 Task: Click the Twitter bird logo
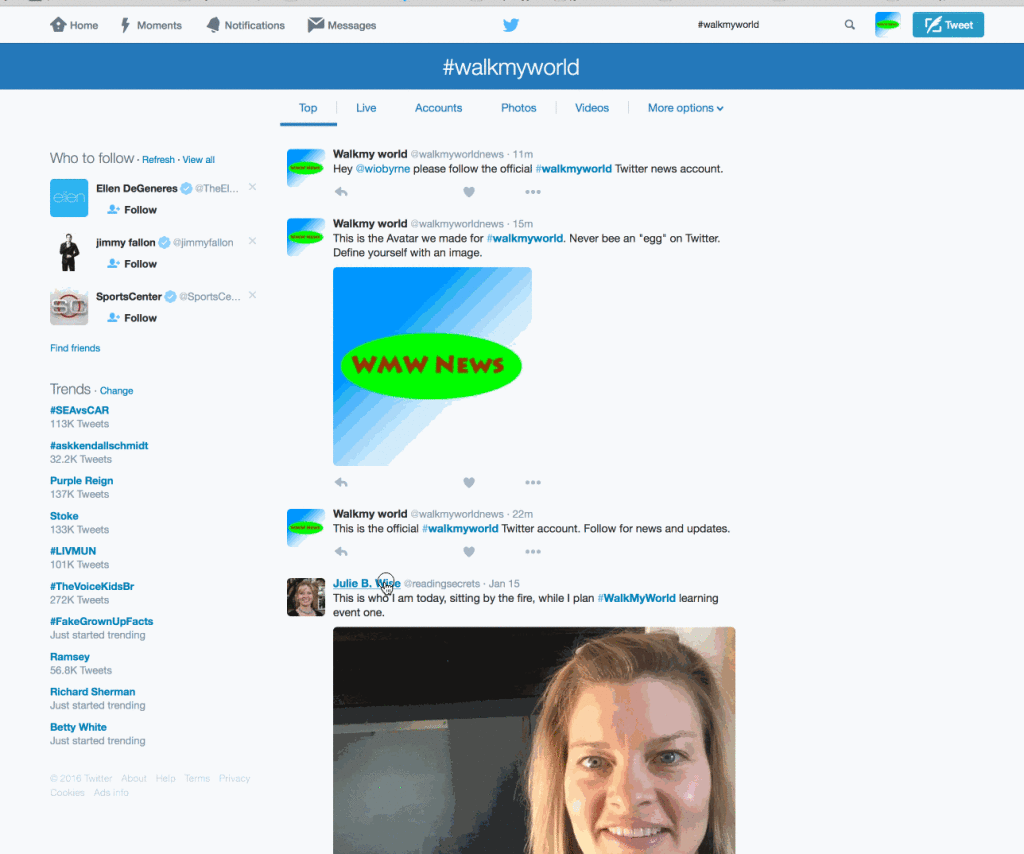pyautogui.click(x=511, y=25)
